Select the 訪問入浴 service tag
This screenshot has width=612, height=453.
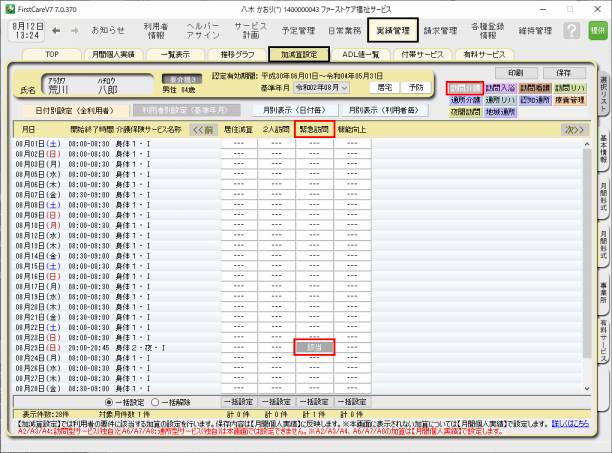tap(500, 88)
